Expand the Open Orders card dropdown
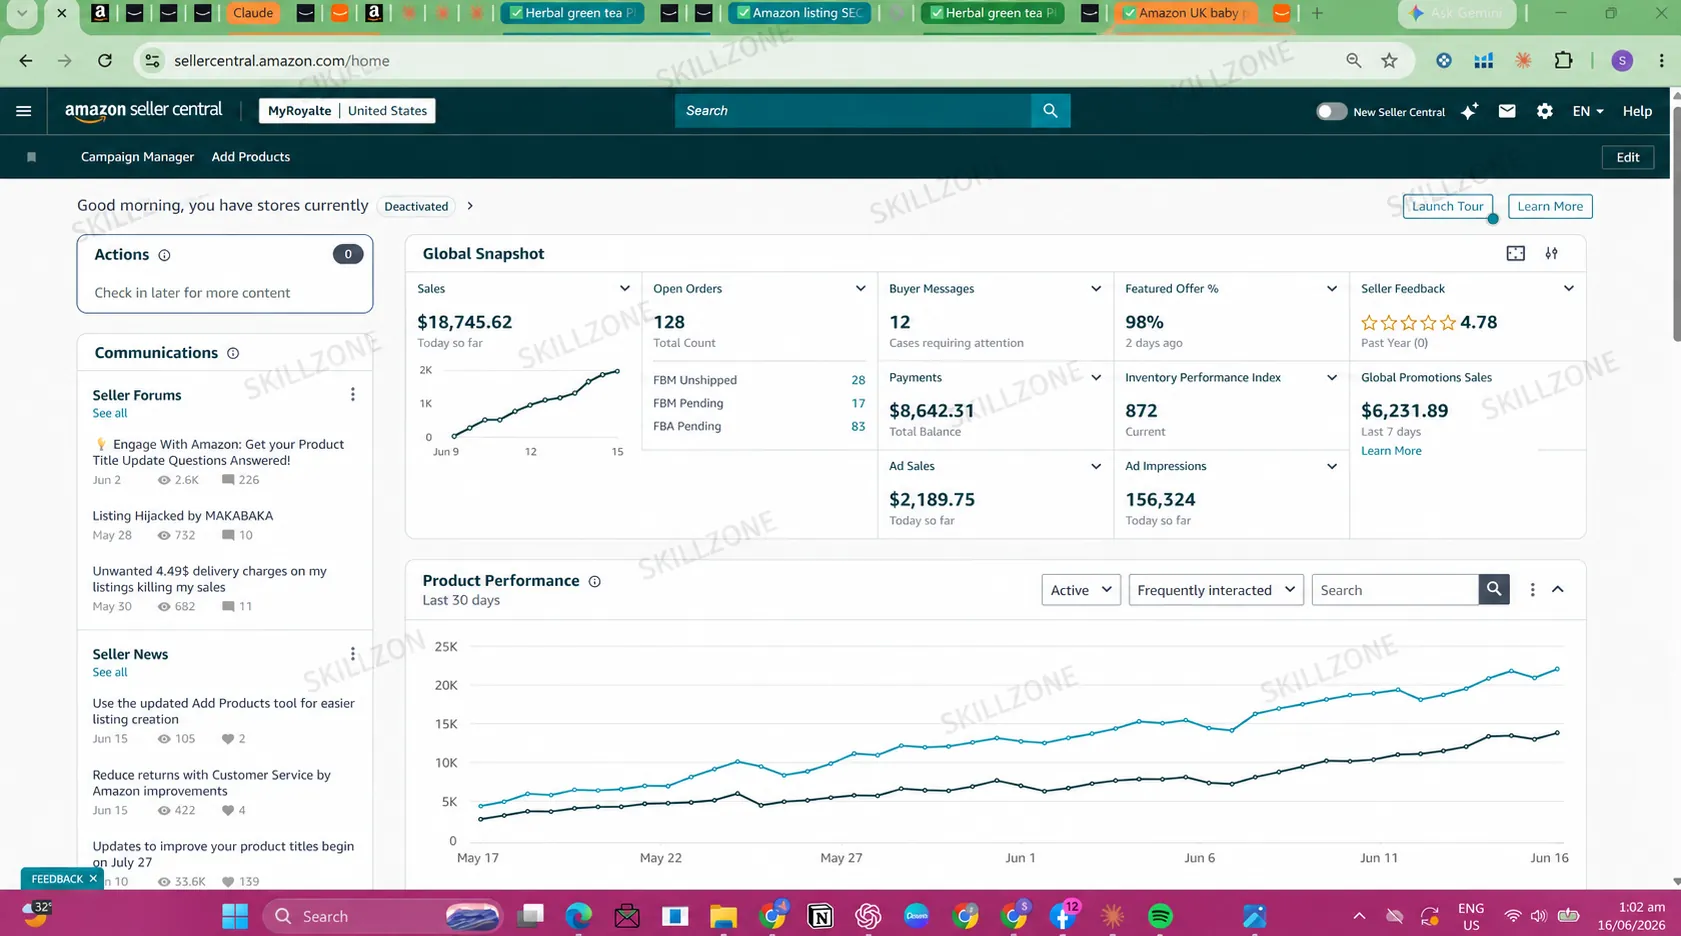Viewport: 1681px width, 936px height. (860, 289)
